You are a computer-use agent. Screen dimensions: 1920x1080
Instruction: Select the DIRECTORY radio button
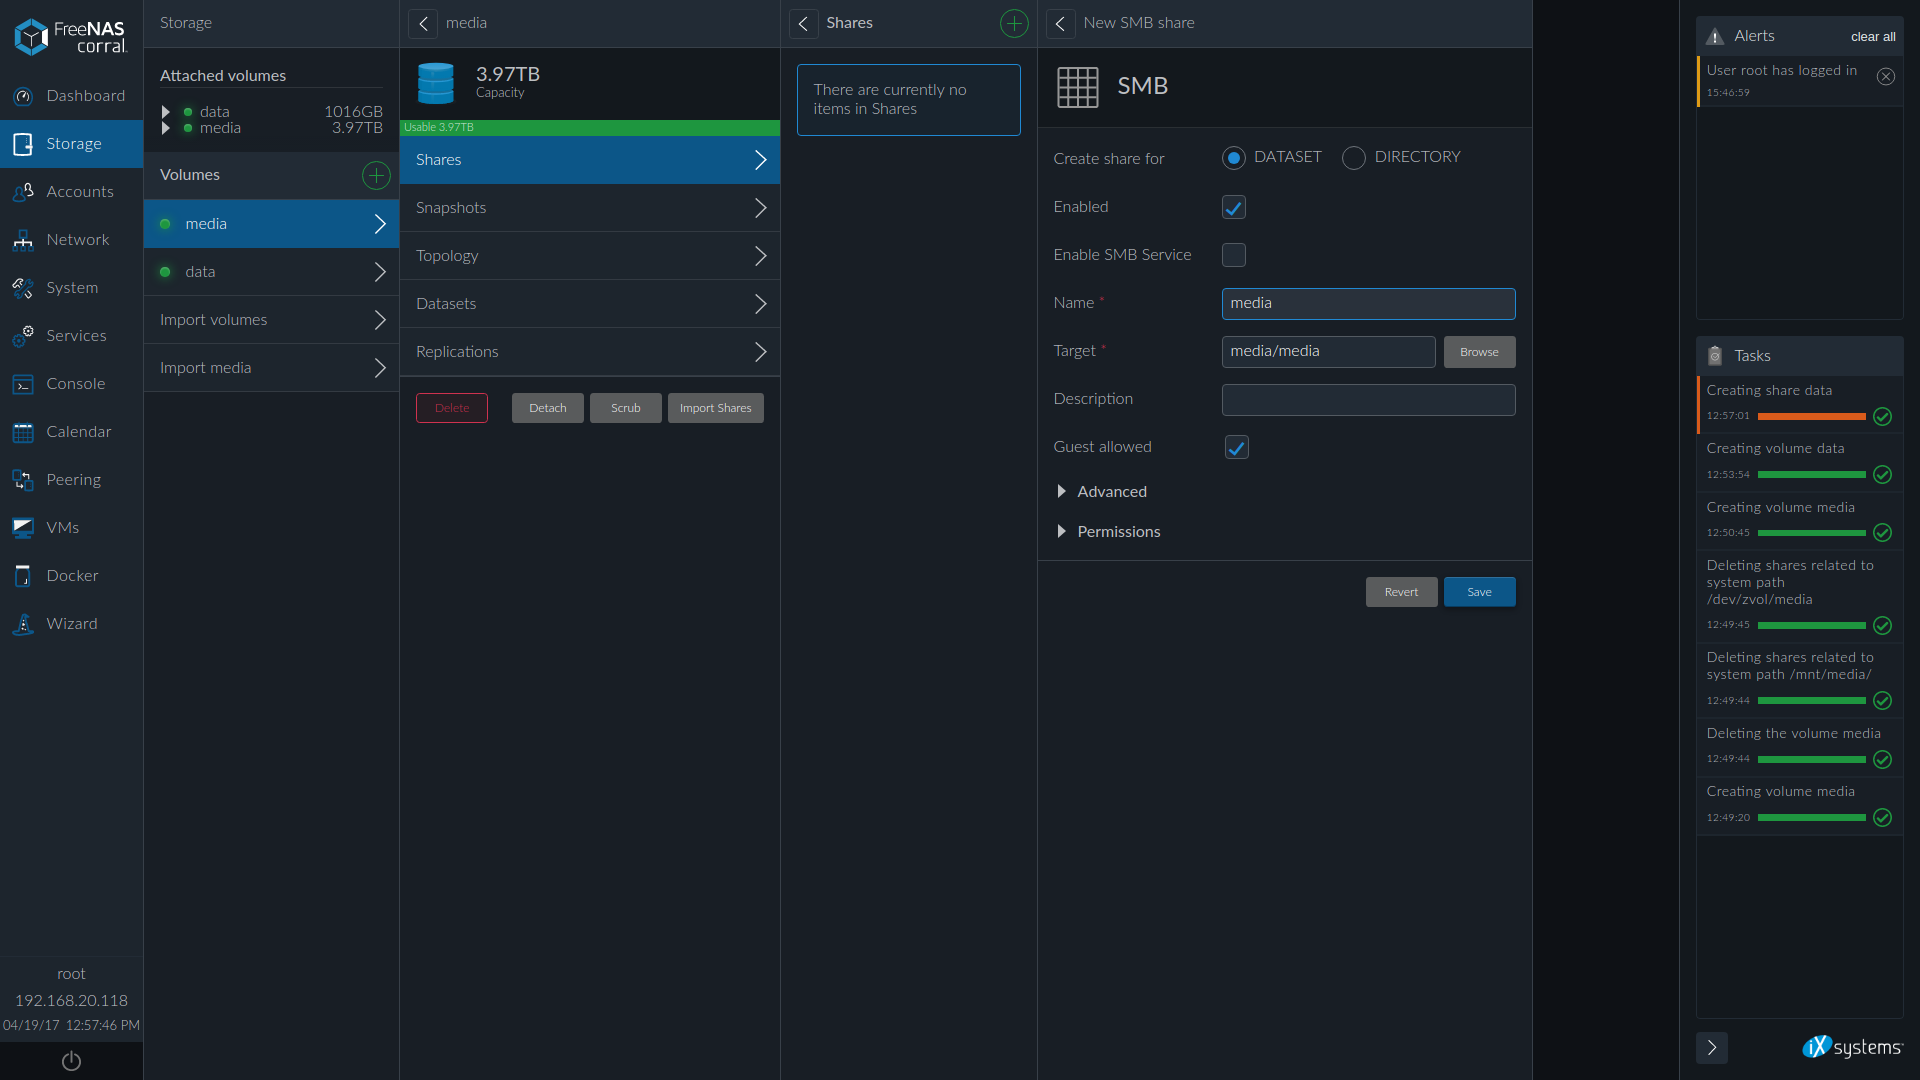point(1352,157)
